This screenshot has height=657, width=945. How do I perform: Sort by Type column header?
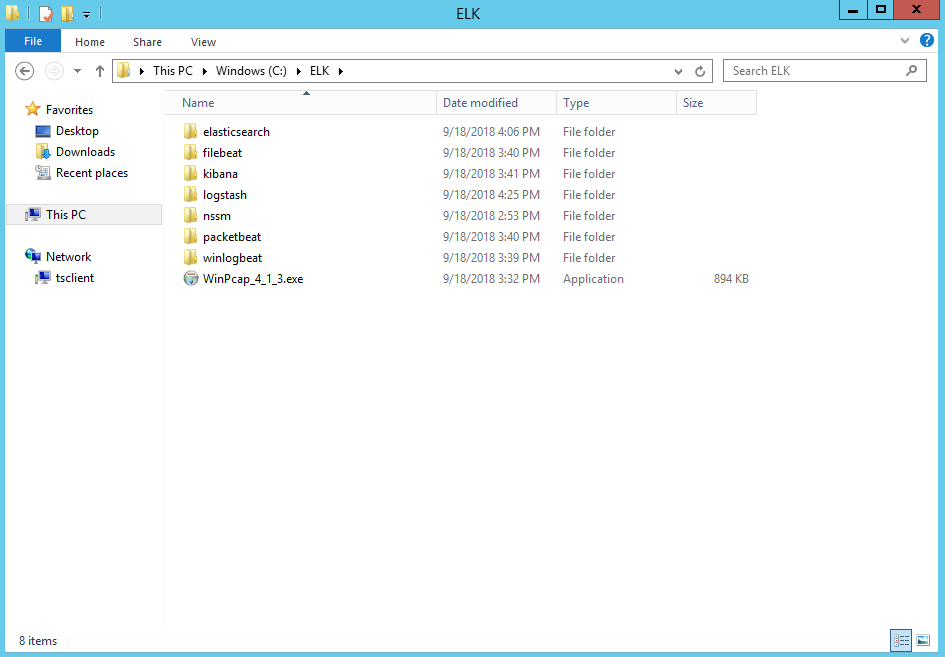617,102
